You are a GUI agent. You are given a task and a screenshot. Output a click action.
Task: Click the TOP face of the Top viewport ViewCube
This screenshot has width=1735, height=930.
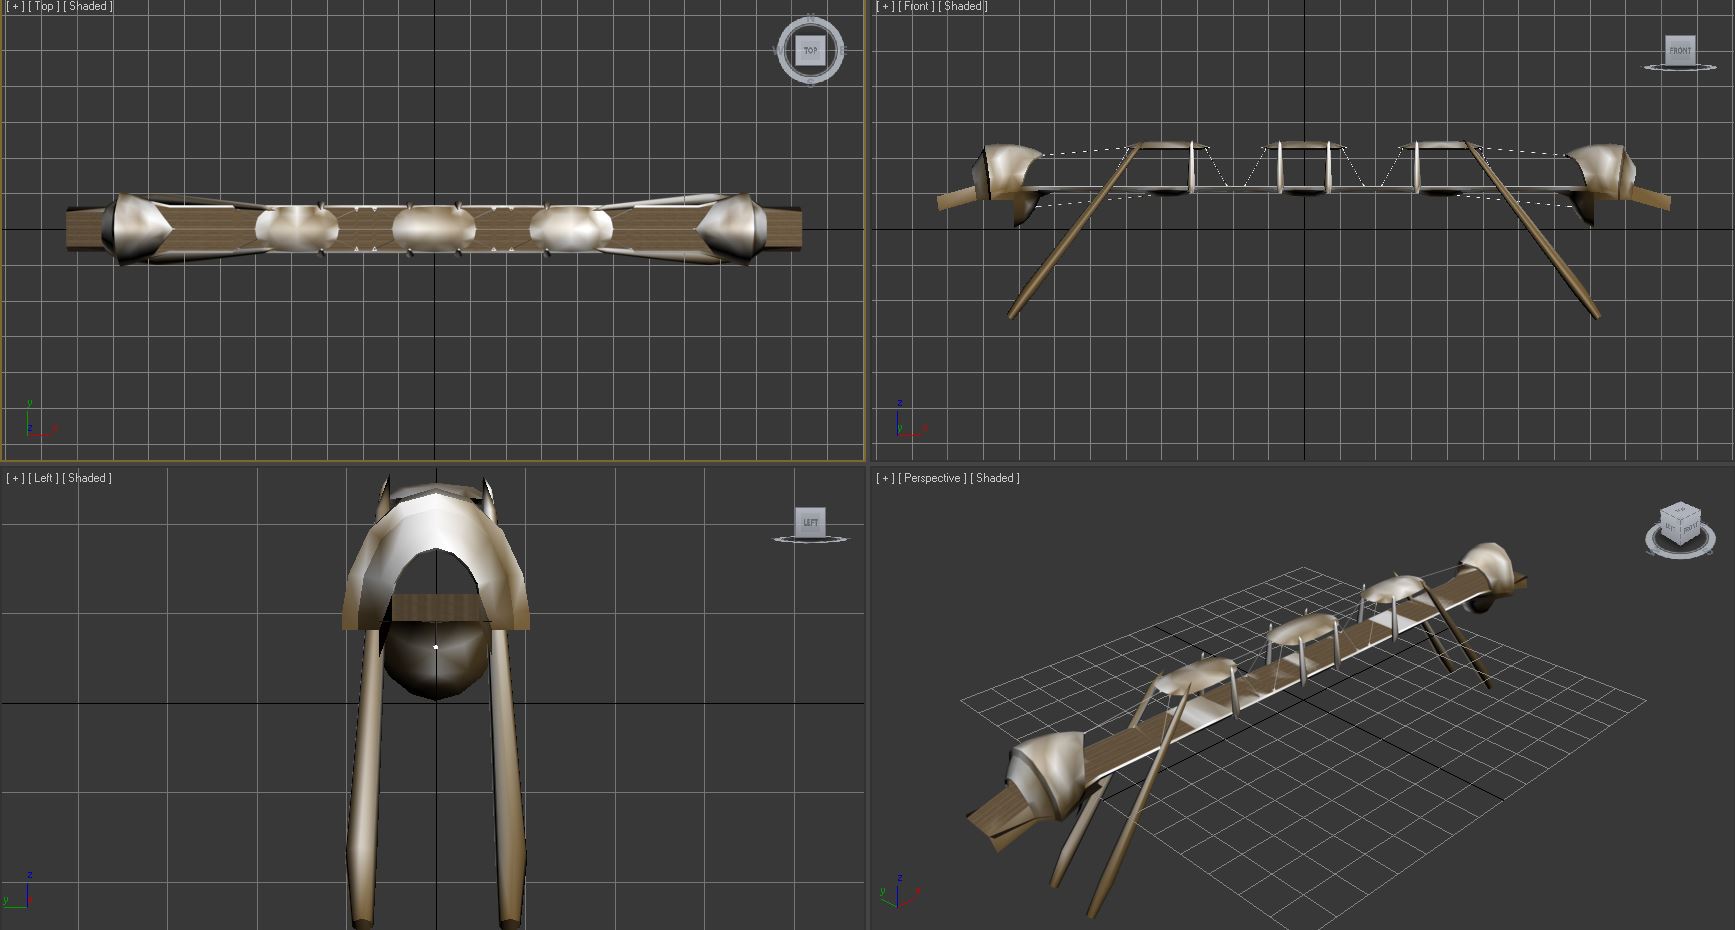[x=810, y=50]
